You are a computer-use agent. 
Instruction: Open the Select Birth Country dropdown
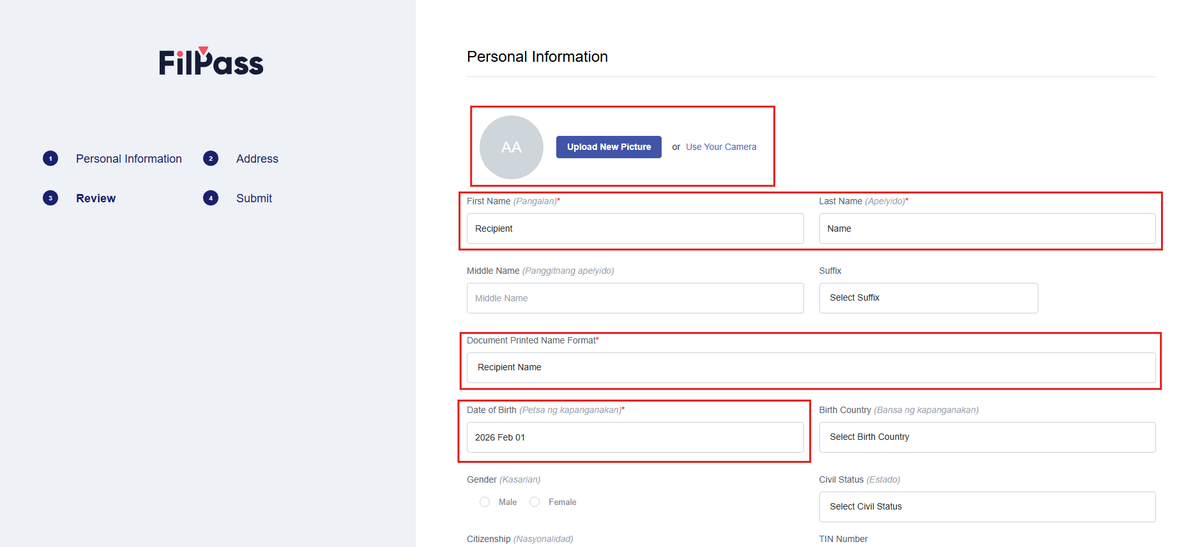tap(987, 437)
